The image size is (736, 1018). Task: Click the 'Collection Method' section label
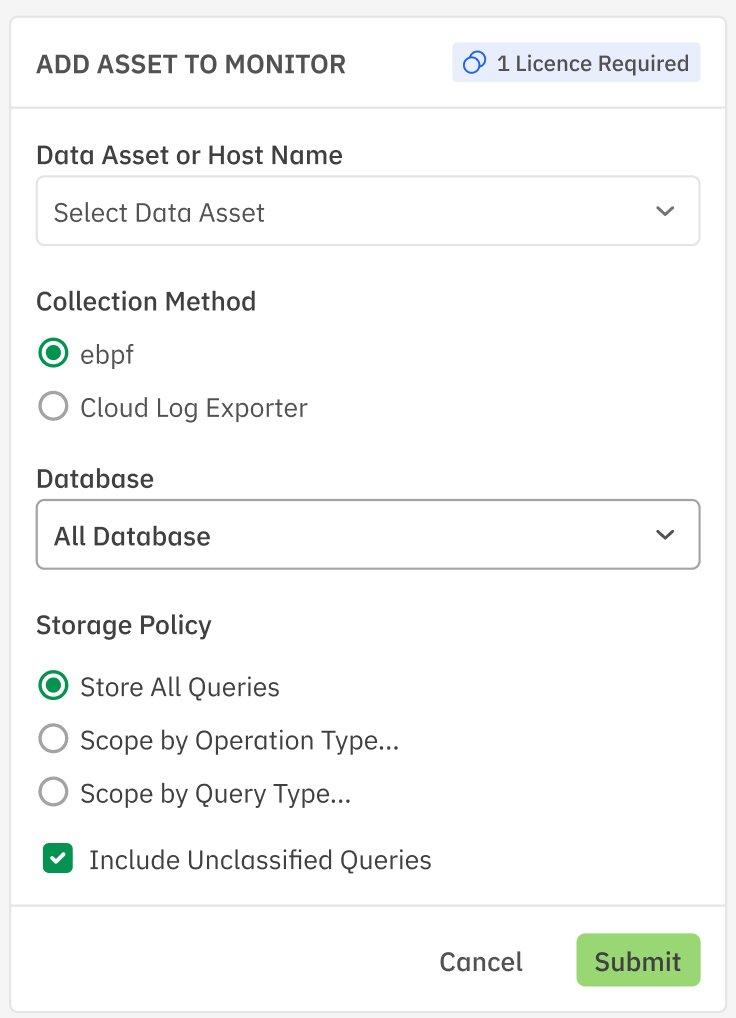[x=146, y=301]
